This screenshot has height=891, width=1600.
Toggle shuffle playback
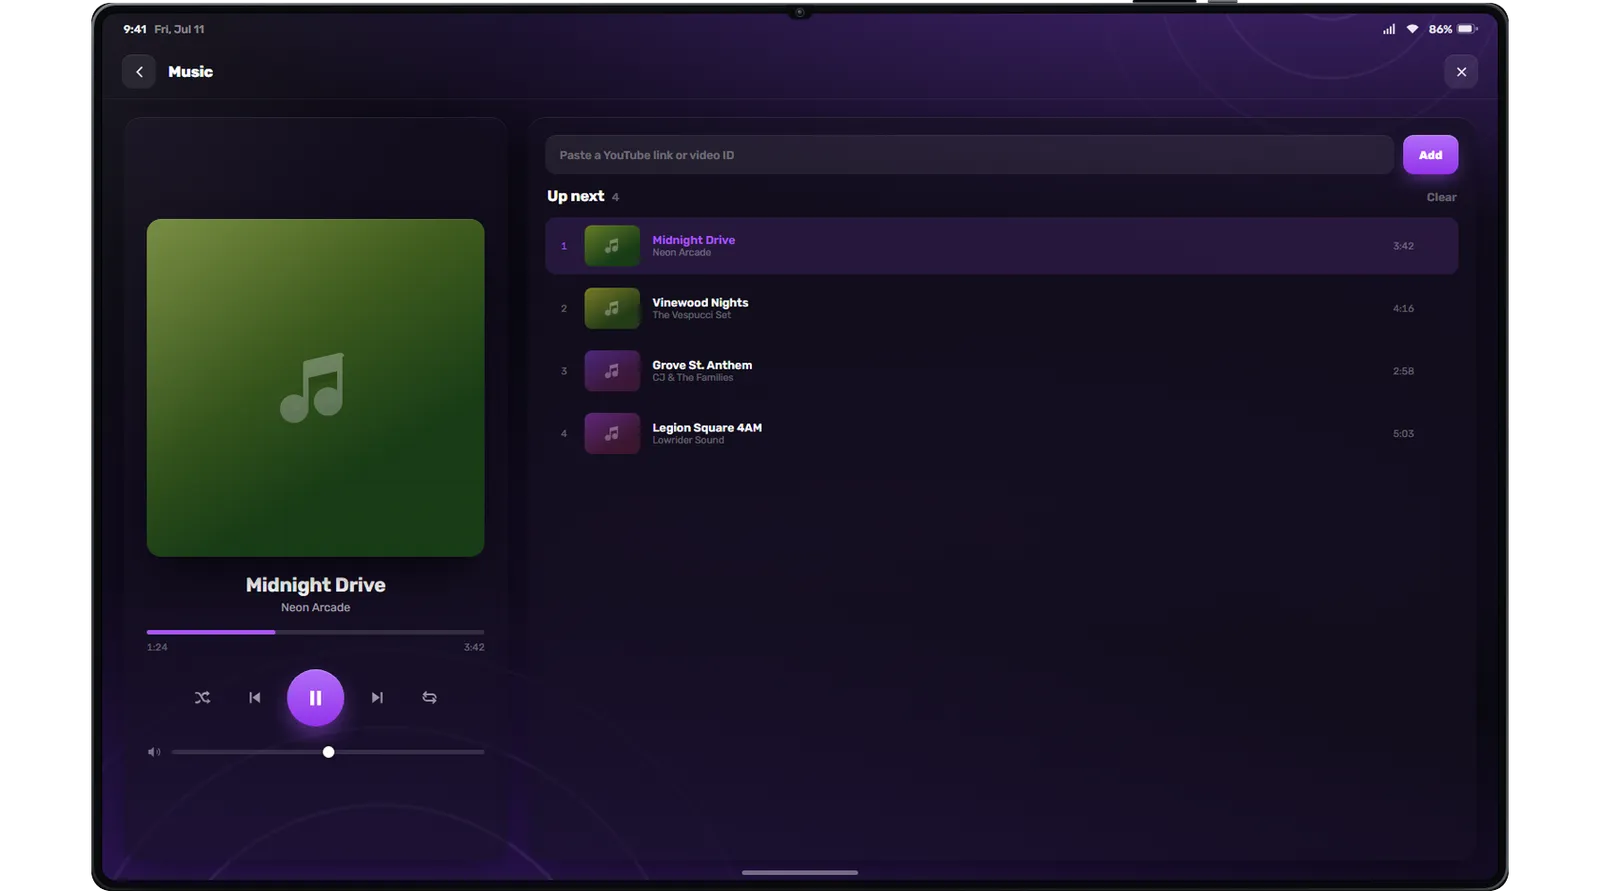202,698
